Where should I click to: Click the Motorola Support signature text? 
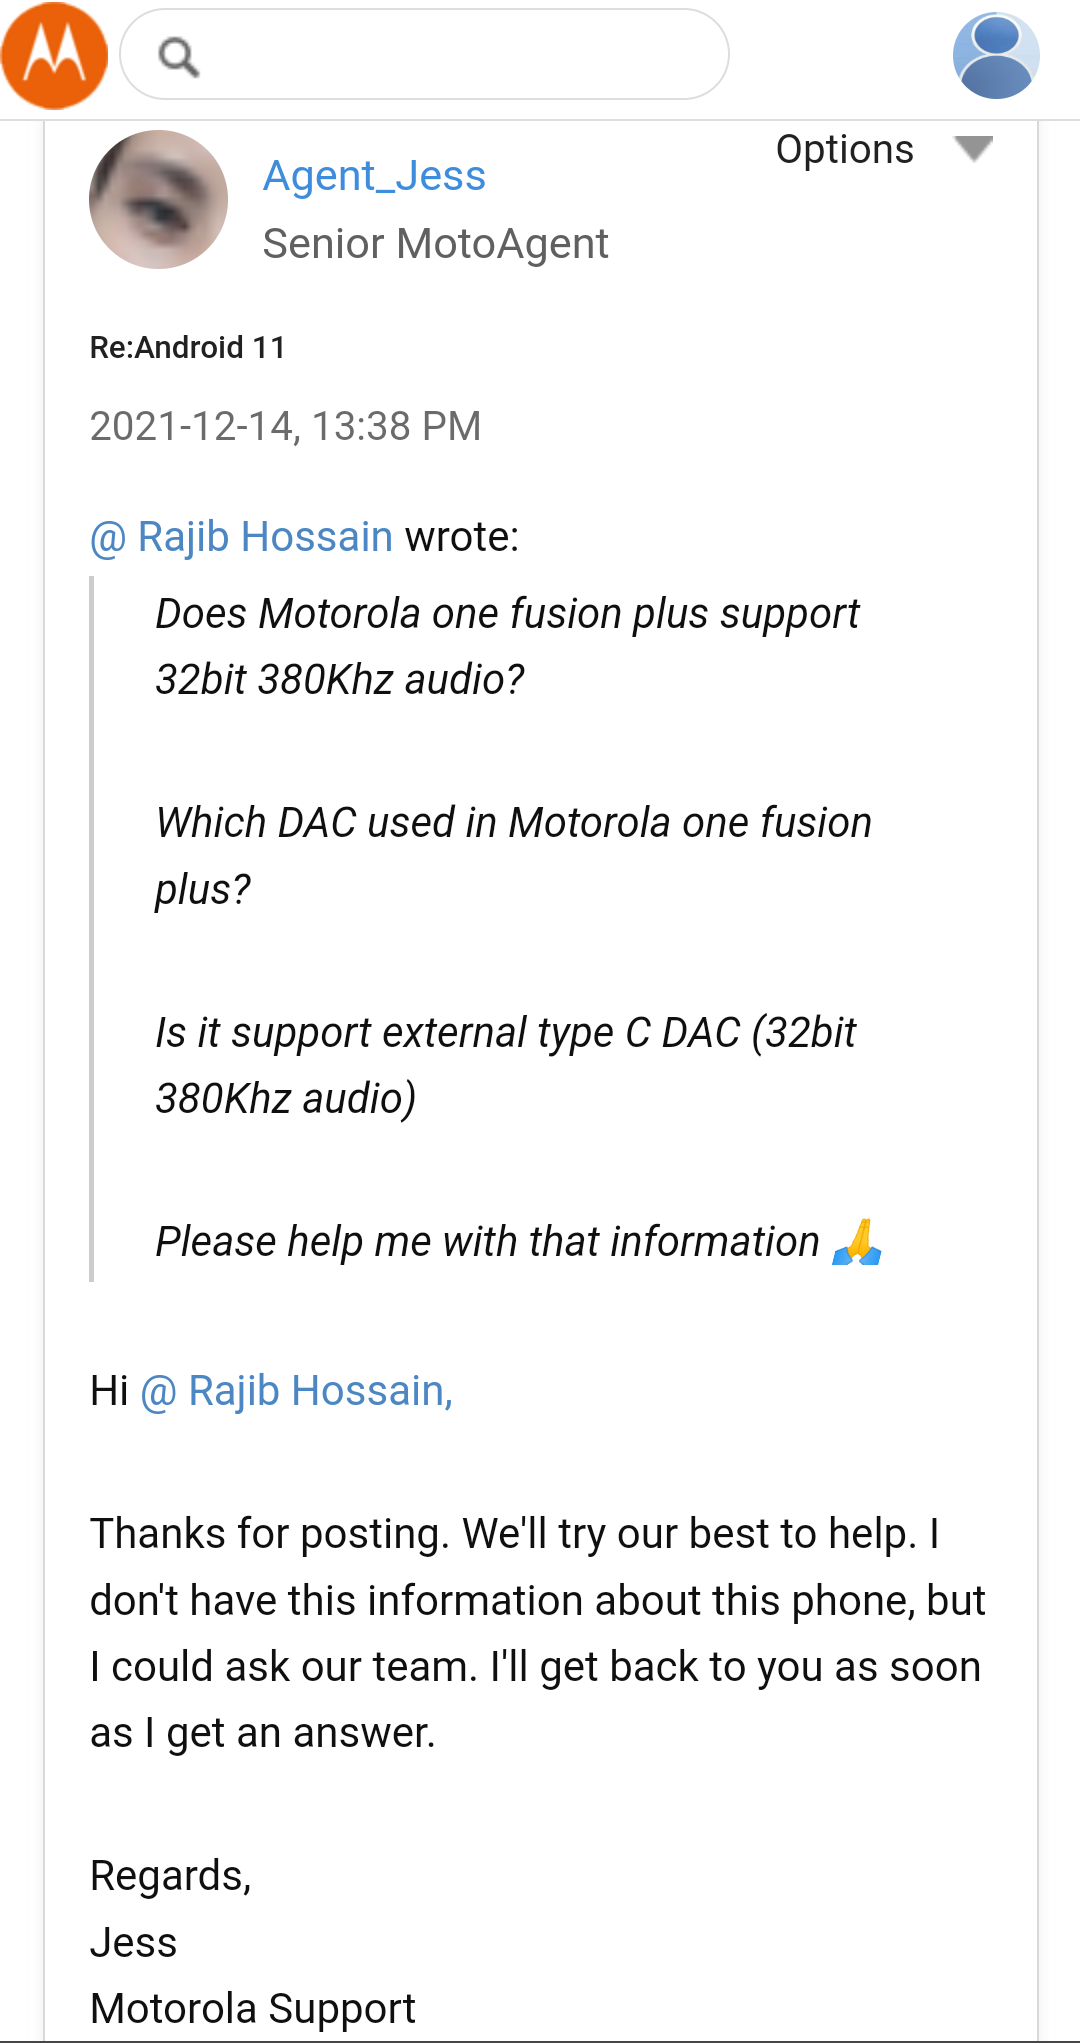click(253, 2008)
